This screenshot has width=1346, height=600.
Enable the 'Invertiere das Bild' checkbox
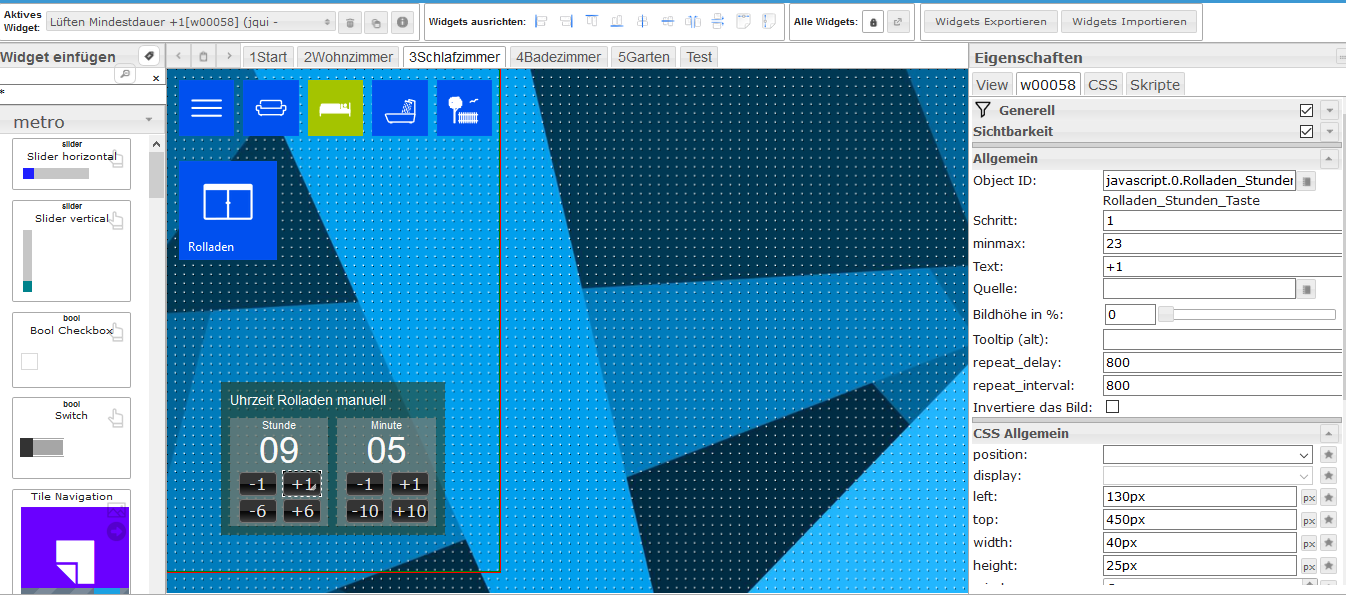[x=1112, y=407]
